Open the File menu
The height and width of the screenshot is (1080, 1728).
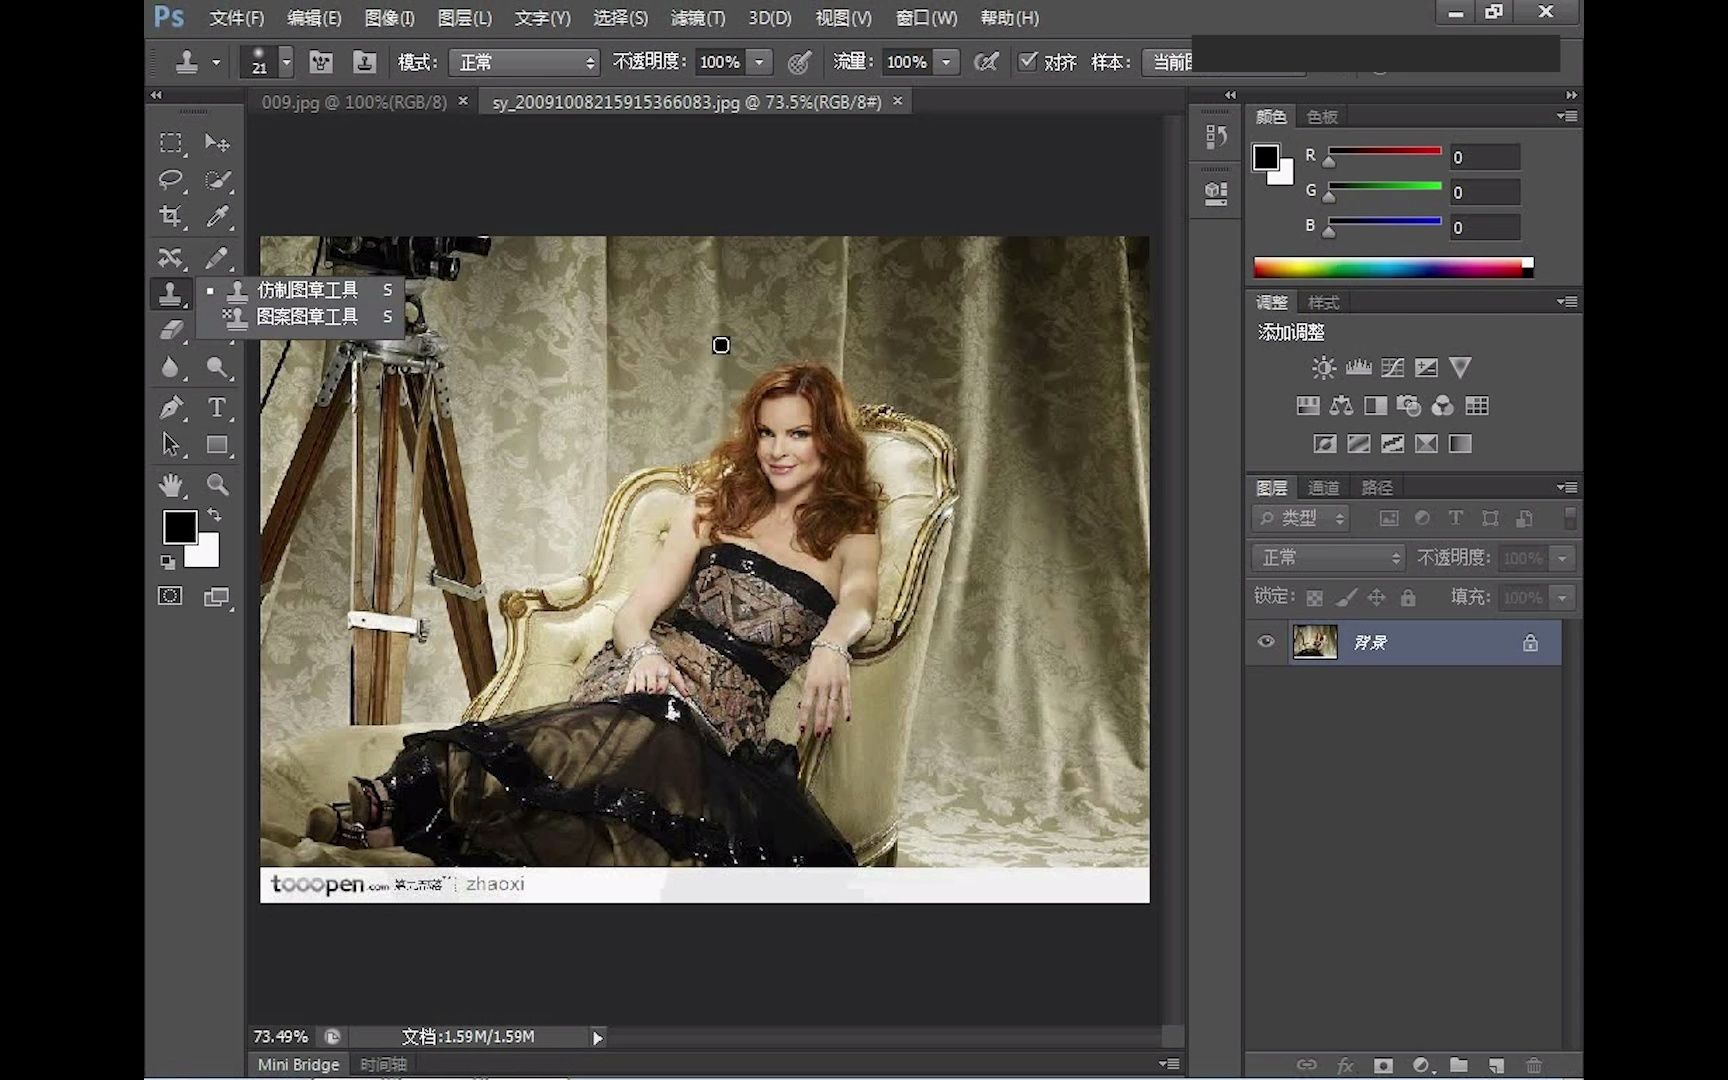click(237, 18)
